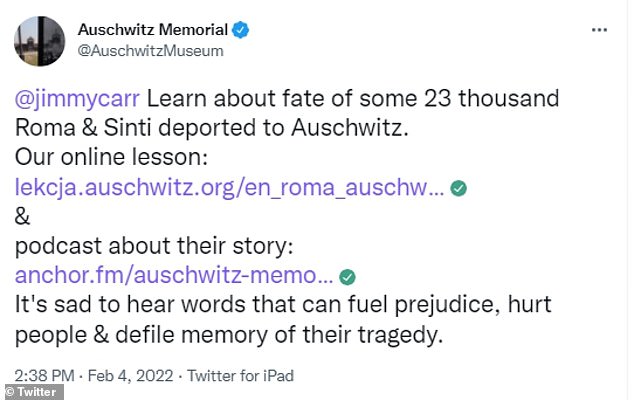Click green checkmark beside anchor.fm link
Image resolution: width=634 pixels, height=400 pixels.
(x=348, y=276)
